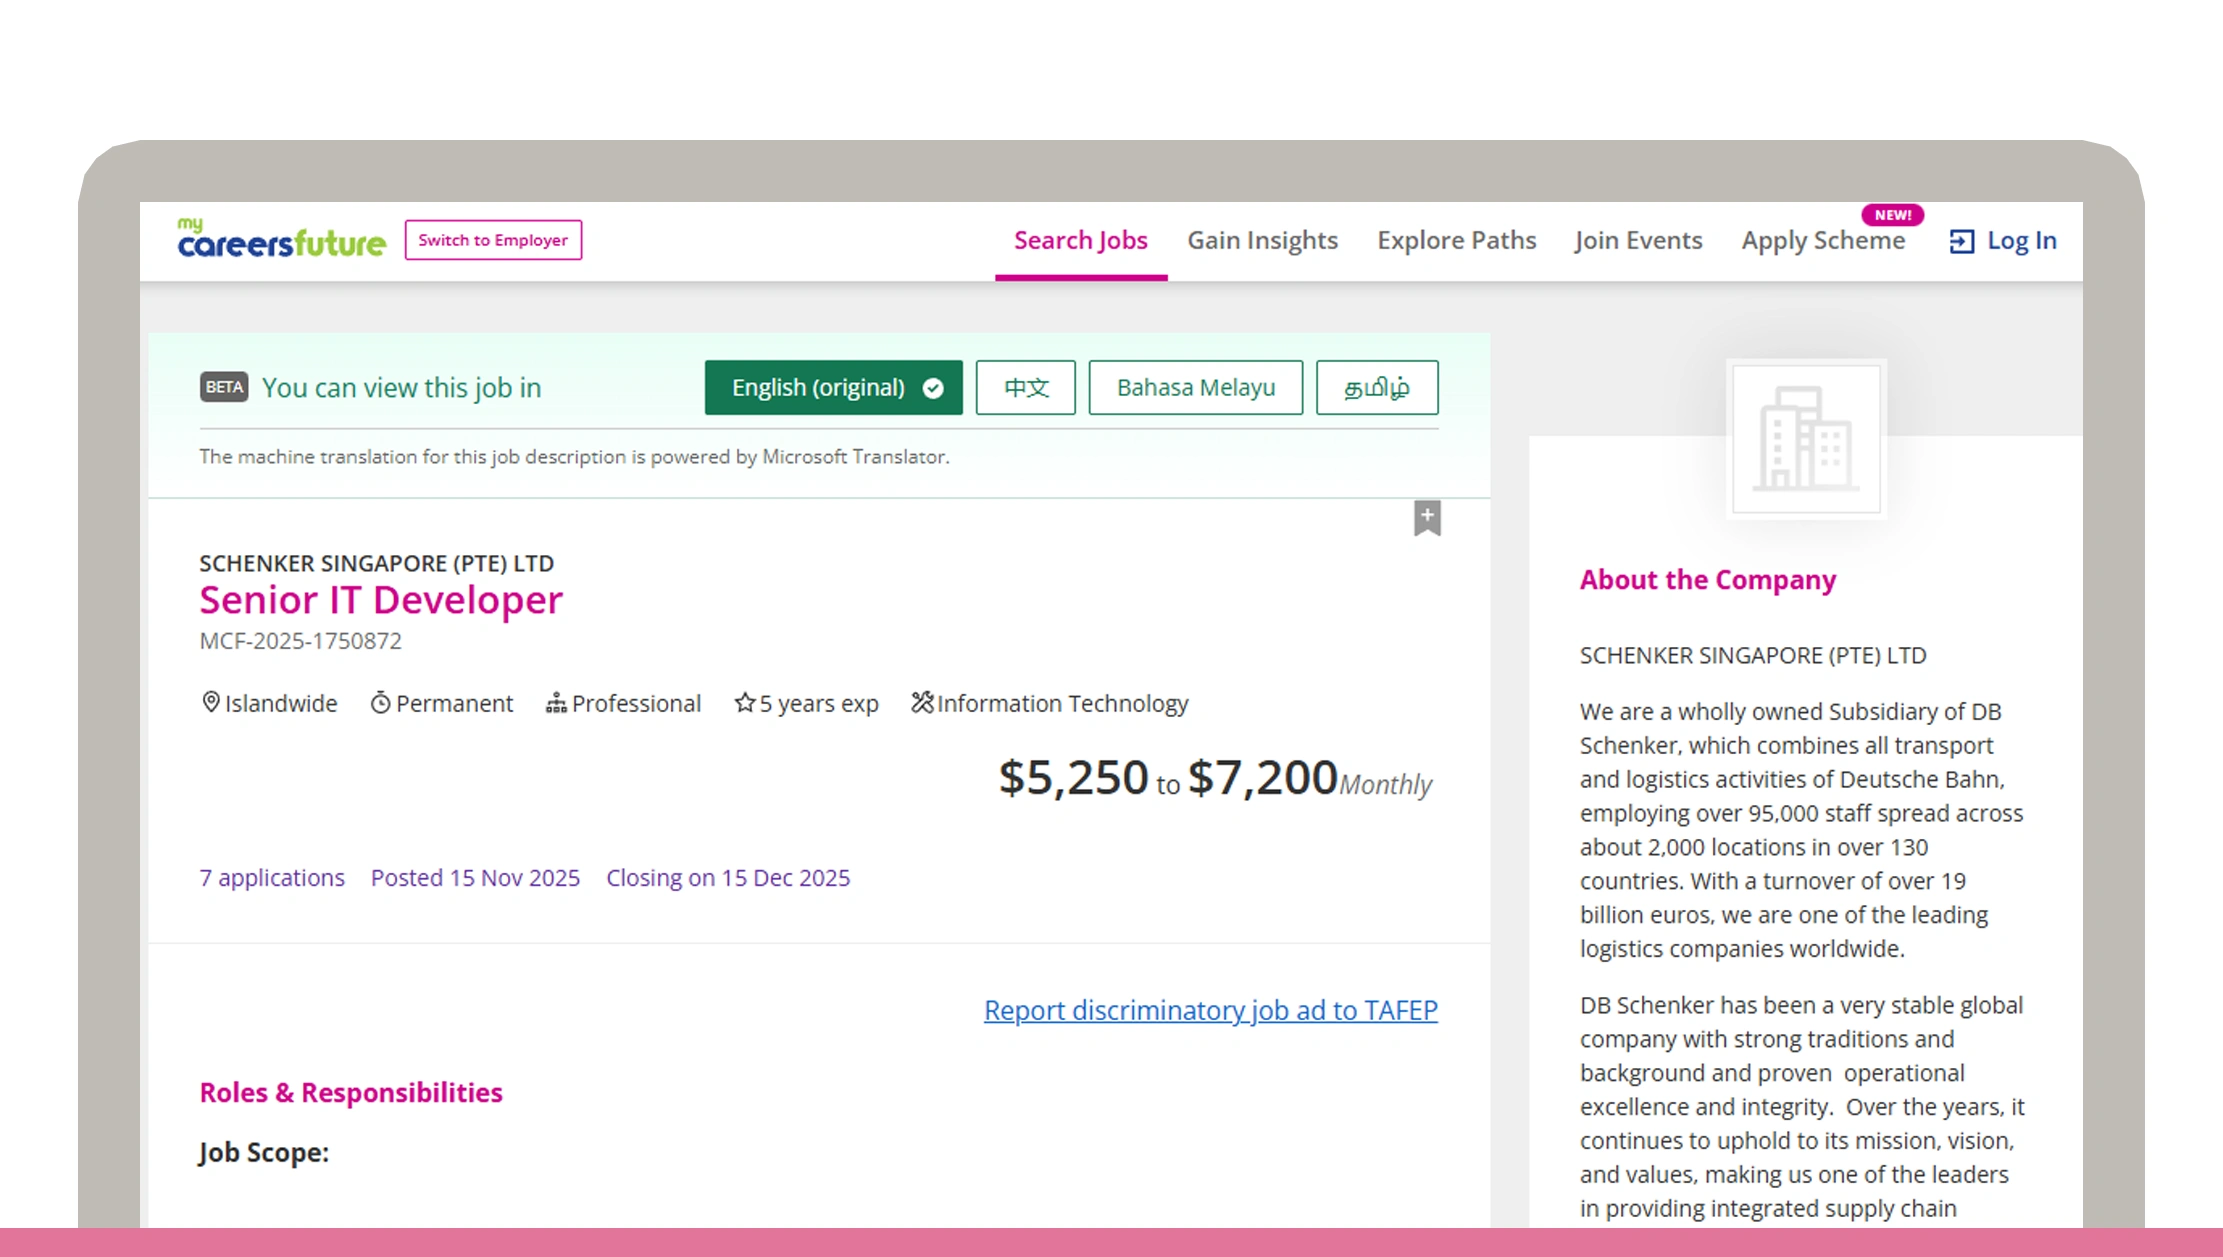
Task: Click the Islandwide location pin icon
Action: point(211,703)
